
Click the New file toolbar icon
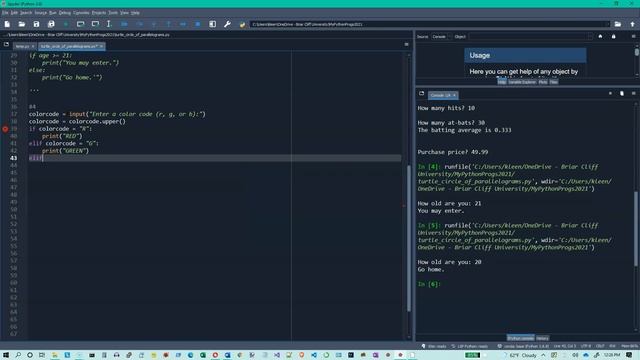point(7,24)
